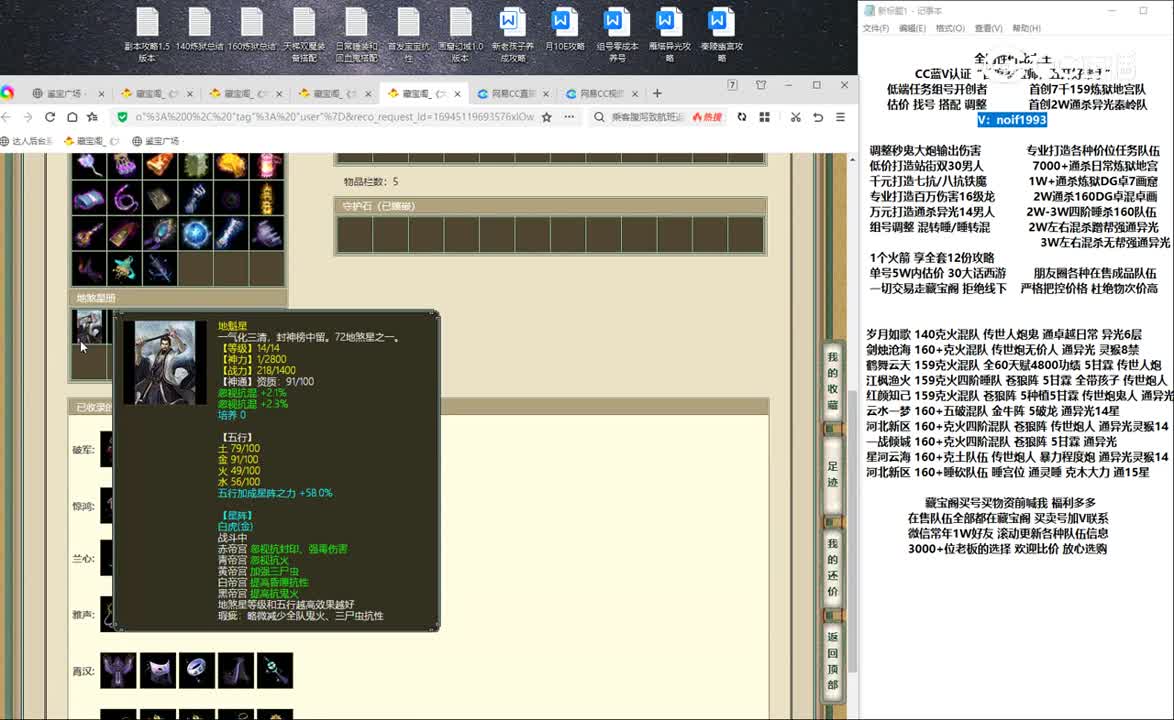1174x720 pixels.
Task: Open the browser skin shirt icon
Action: point(761,85)
